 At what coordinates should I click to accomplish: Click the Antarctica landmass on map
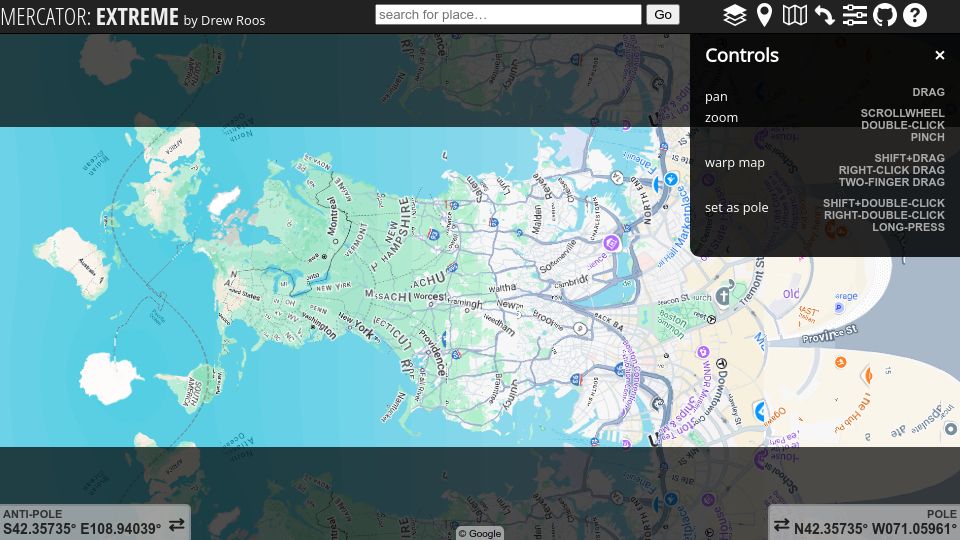pyautogui.click(x=111, y=378)
